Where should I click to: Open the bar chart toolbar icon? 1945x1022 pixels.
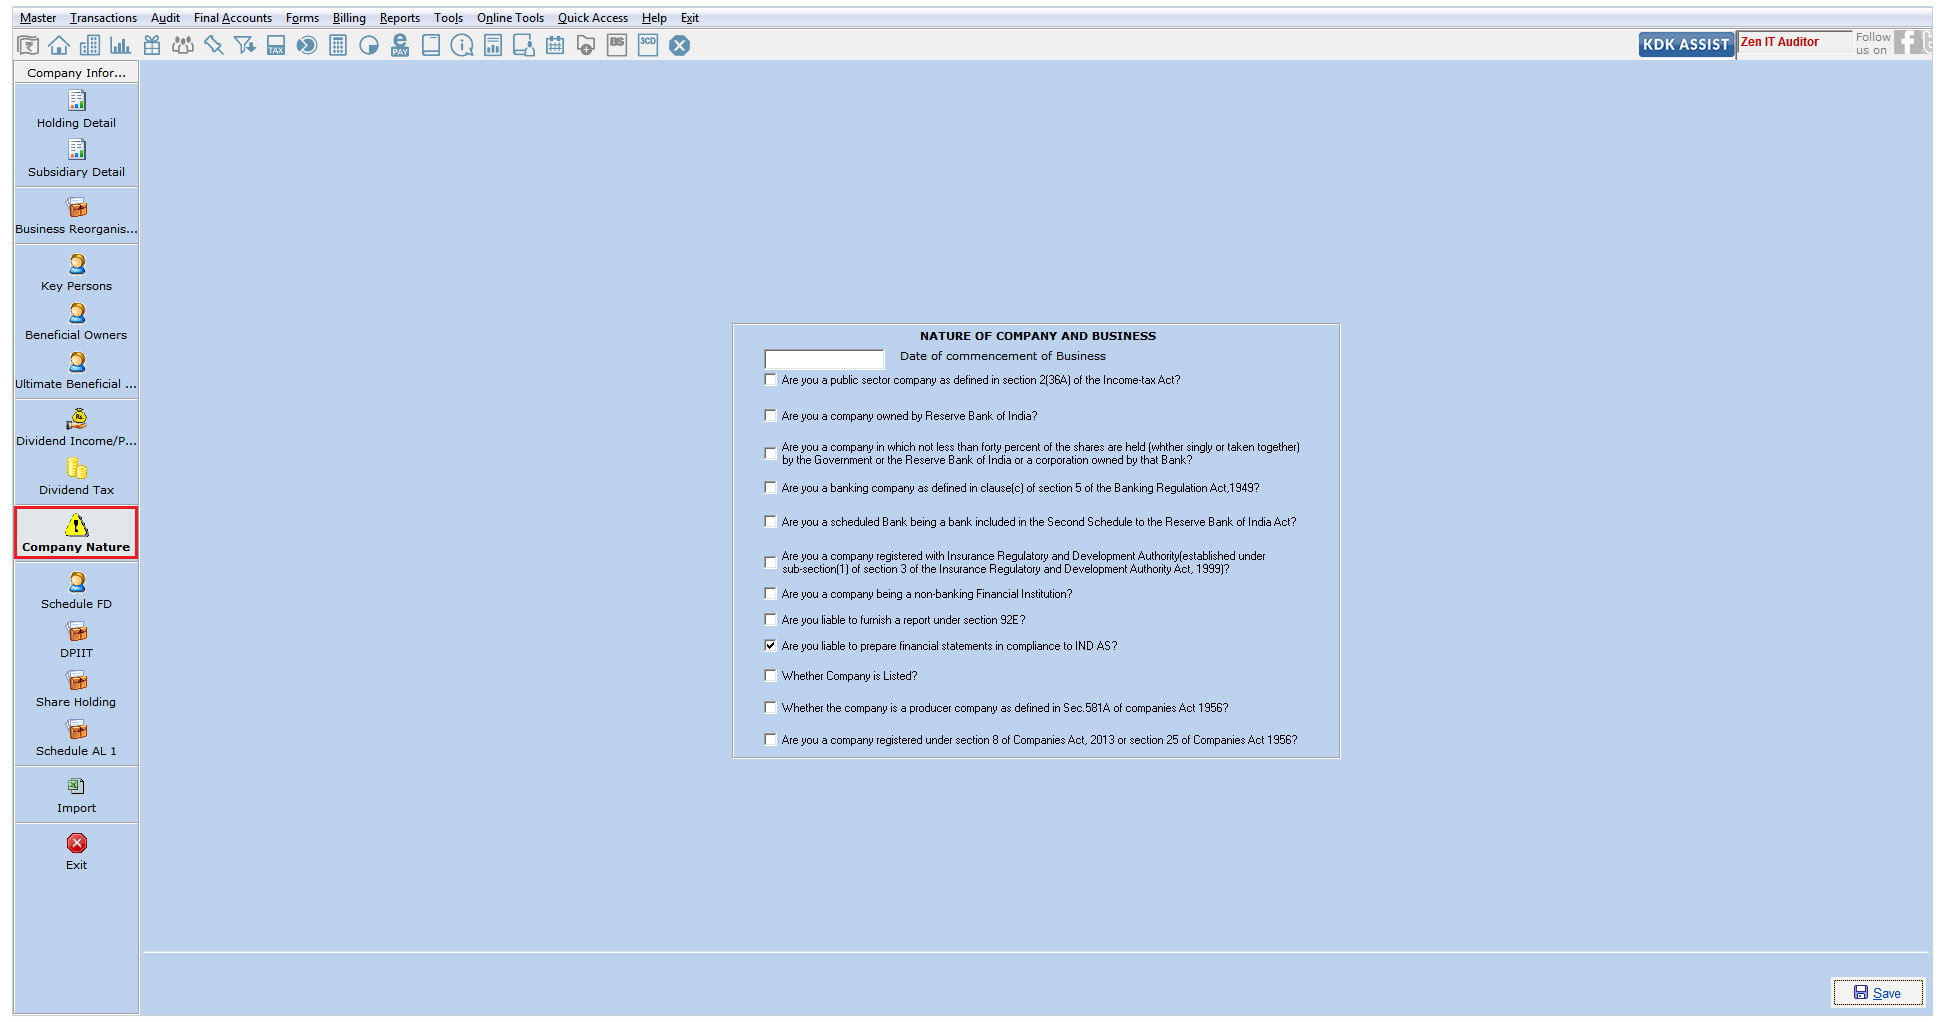coord(121,45)
